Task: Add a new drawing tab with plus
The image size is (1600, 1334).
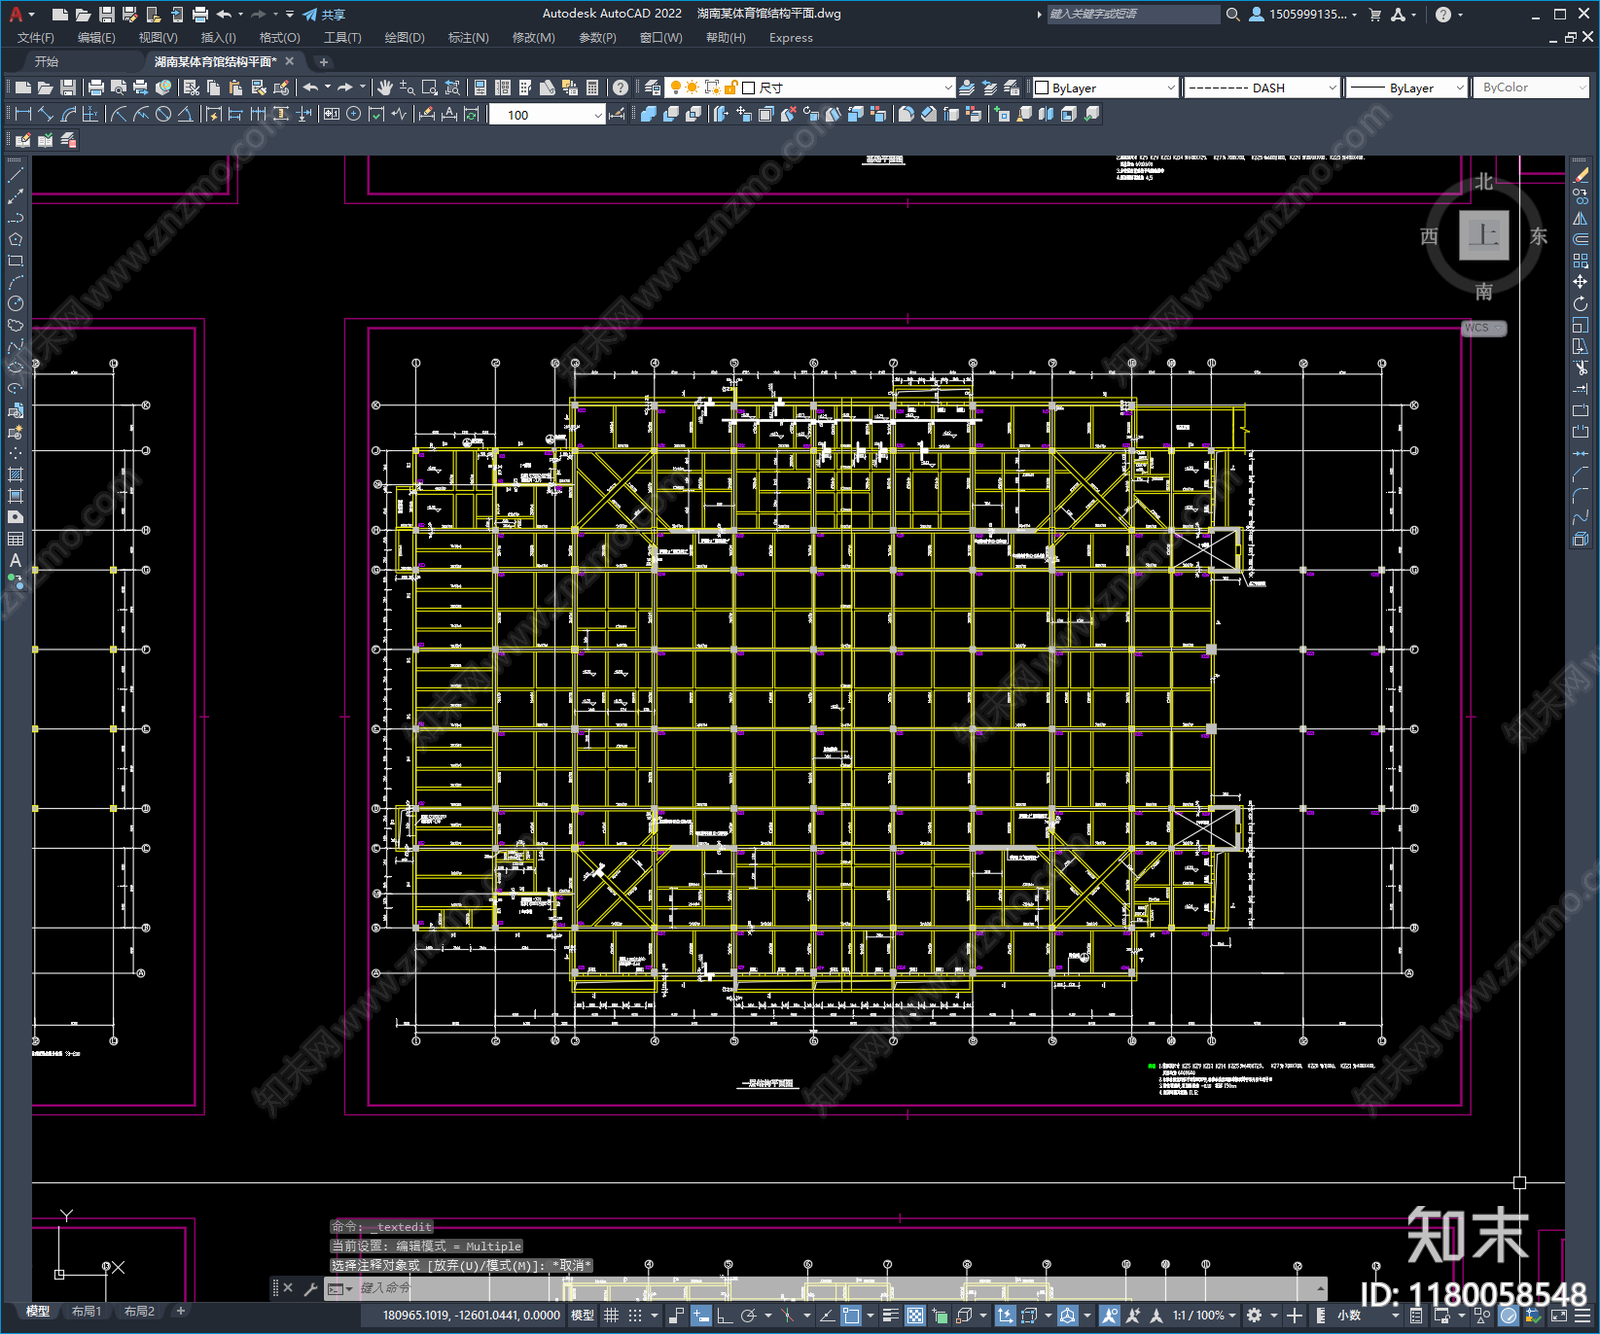Action: tap(323, 62)
